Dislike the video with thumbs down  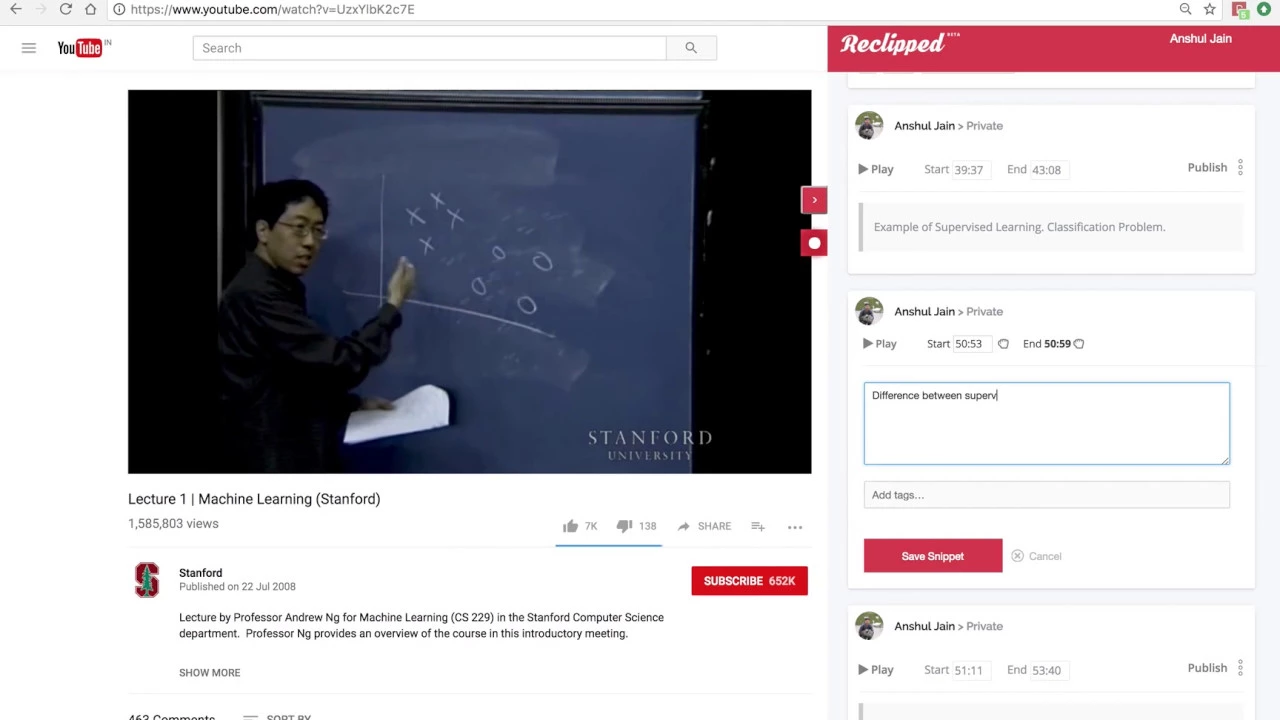624,526
